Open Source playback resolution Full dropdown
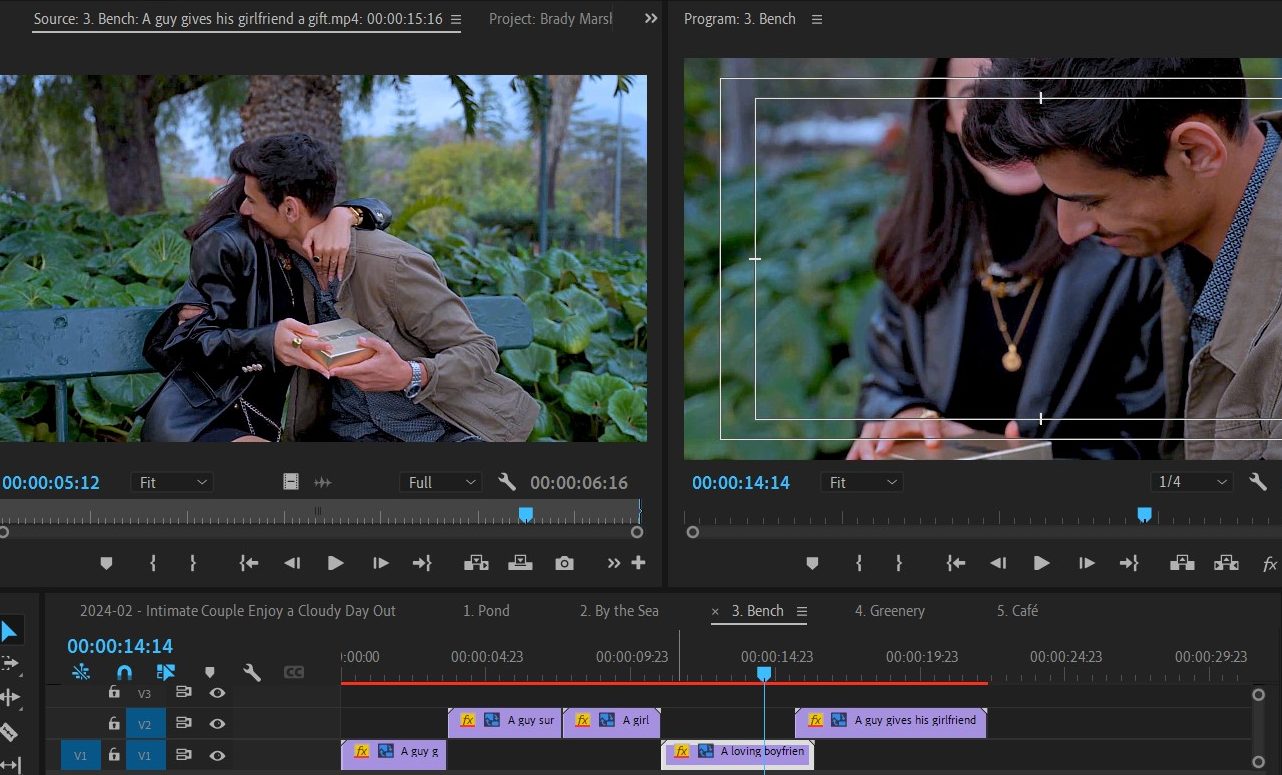 441,482
